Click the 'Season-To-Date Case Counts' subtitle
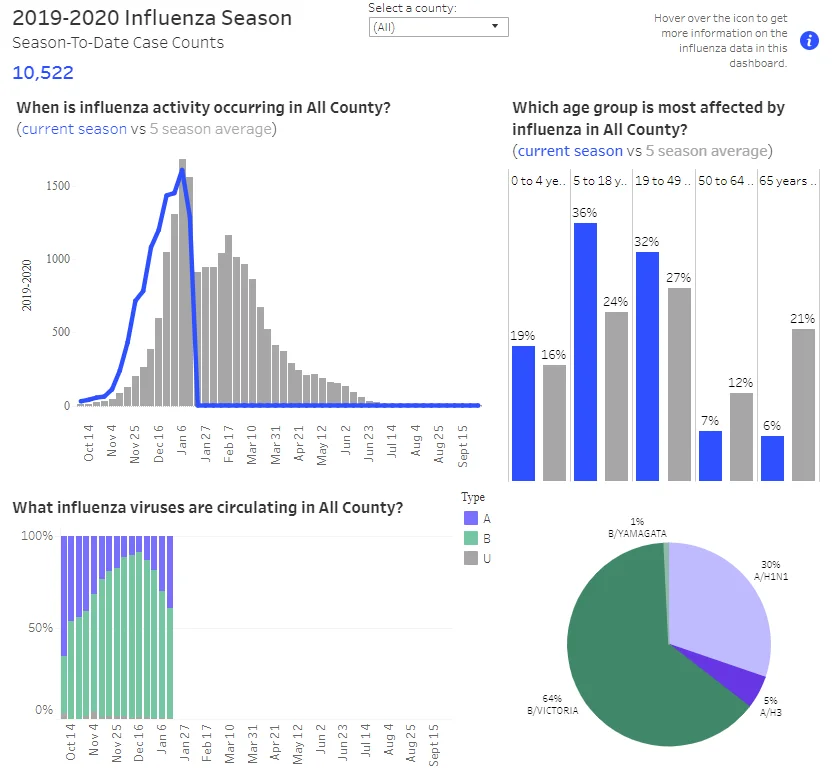This screenshot has height=780, width=840. click(118, 42)
